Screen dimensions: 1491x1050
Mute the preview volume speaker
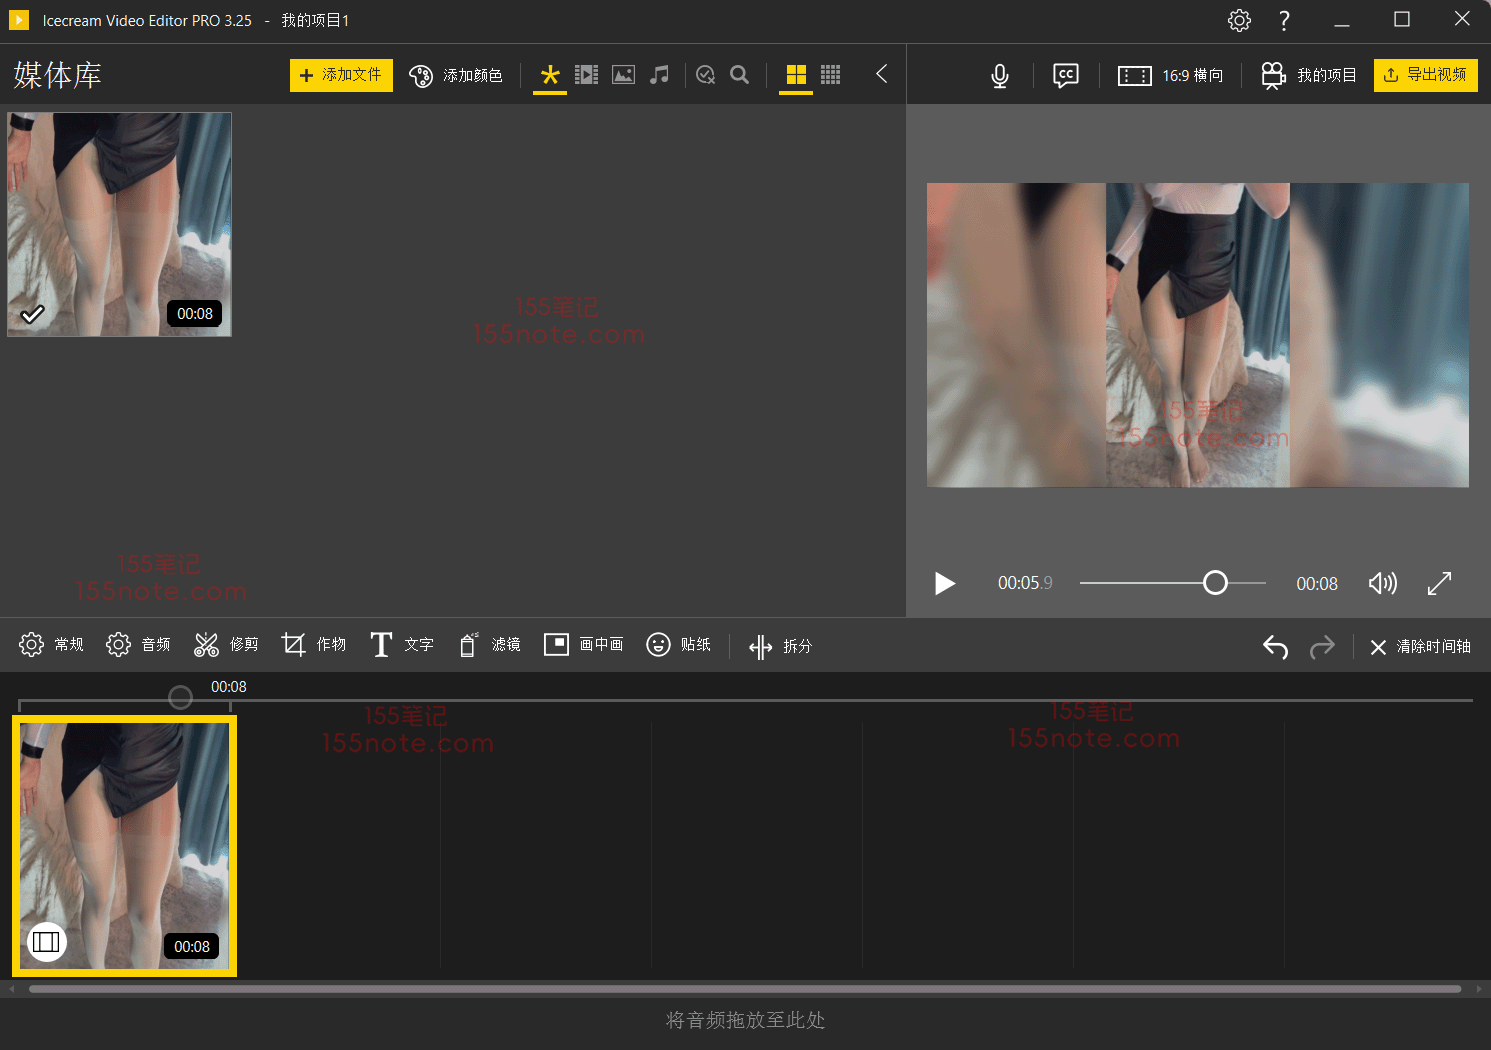click(1382, 583)
